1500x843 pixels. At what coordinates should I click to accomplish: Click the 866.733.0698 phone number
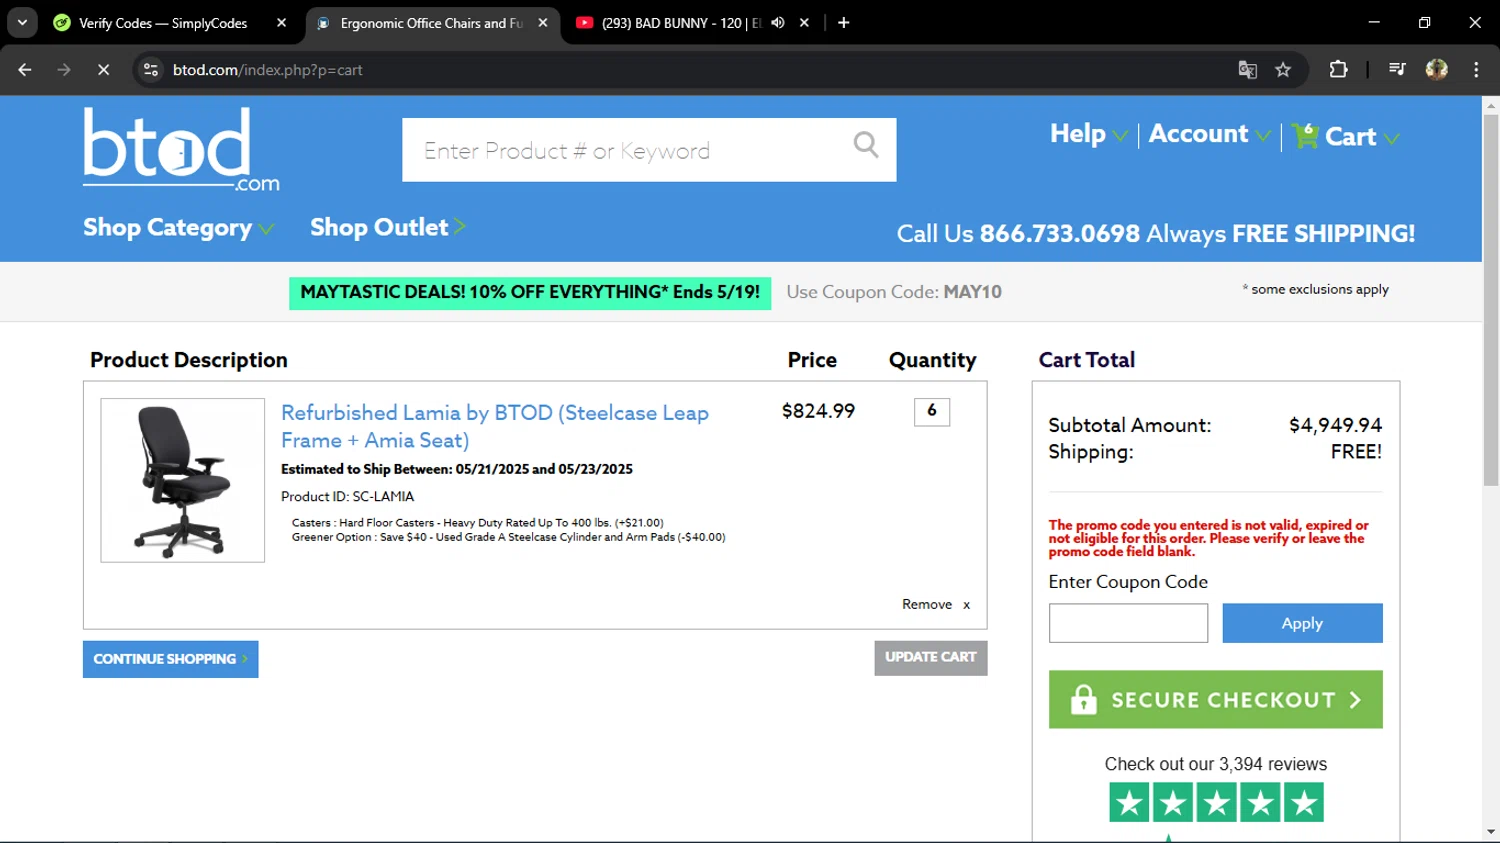tap(1059, 234)
